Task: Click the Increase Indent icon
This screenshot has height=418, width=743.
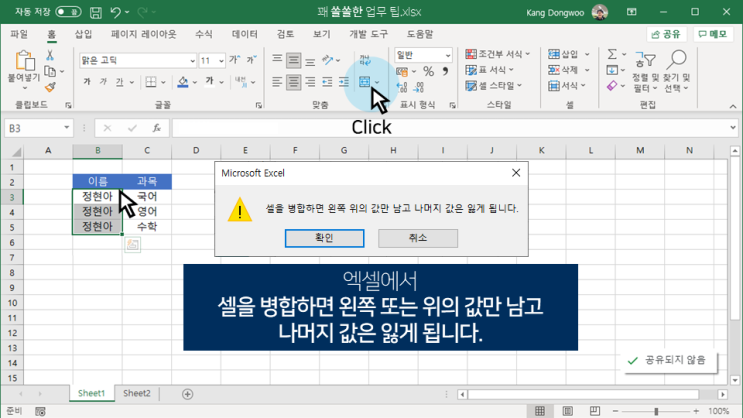Action: 344,82
